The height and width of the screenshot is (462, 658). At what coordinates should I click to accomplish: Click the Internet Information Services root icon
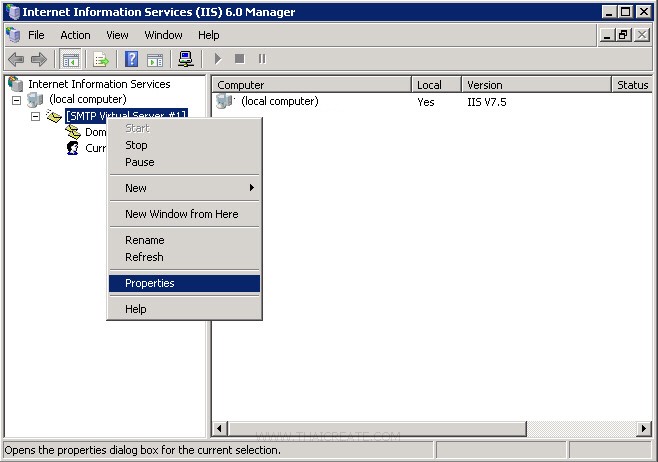click(16, 84)
